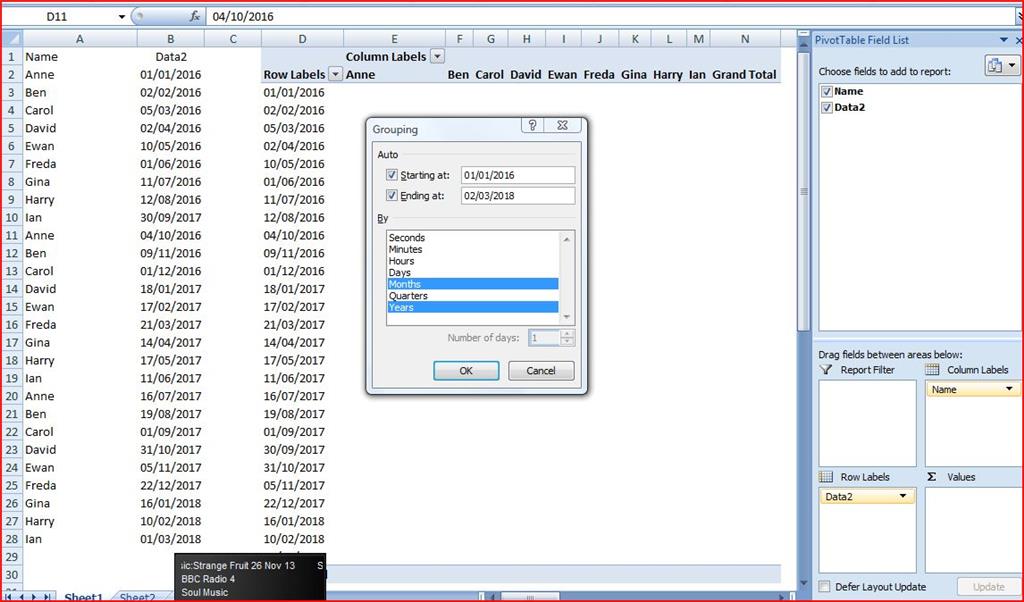Click the BBC Radio 4 notification popup
The image size is (1024, 602).
(x=250, y=578)
